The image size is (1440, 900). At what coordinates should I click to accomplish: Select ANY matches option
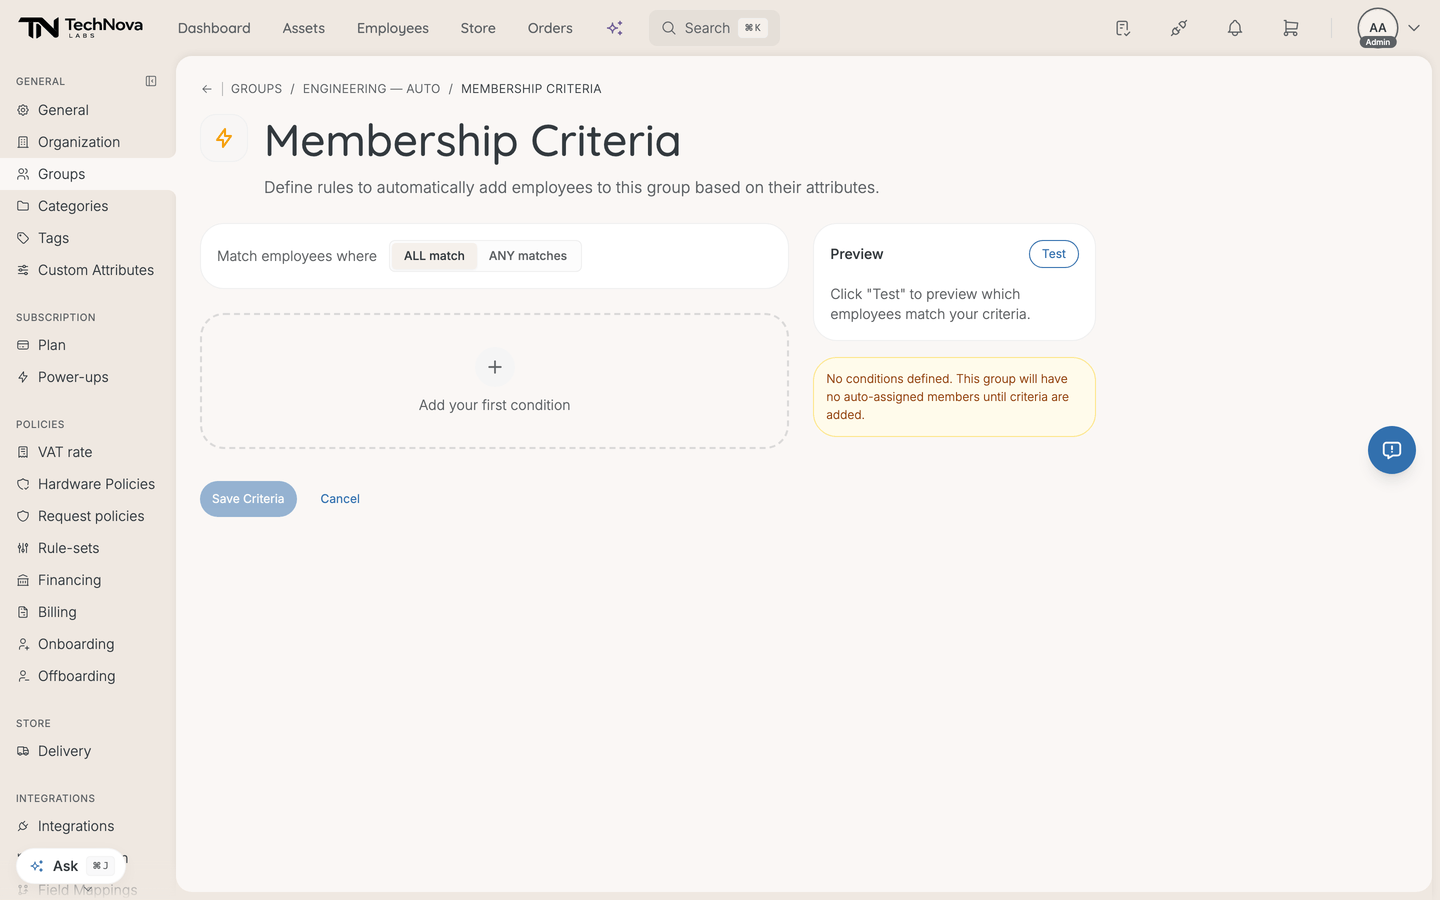click(528, 256)
